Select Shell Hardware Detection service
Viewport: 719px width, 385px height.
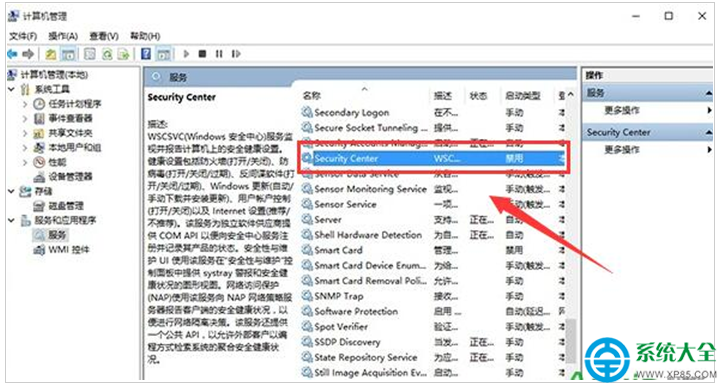pos(432,235)
